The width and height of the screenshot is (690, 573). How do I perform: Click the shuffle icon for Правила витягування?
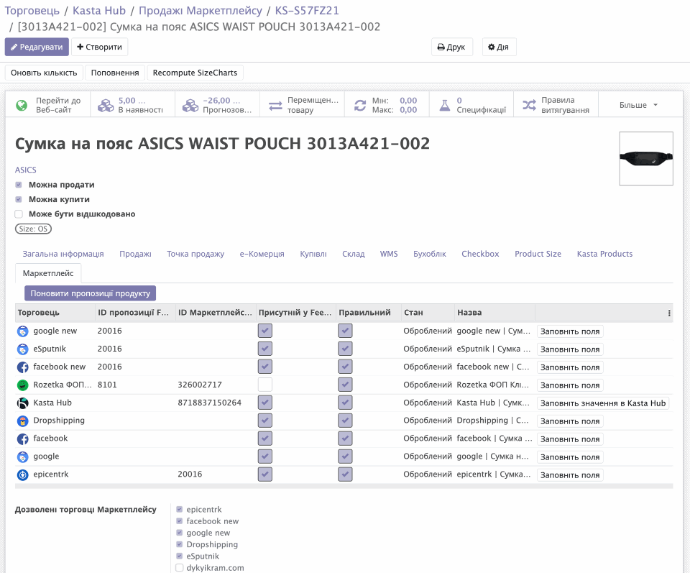click(x=529, y=105)
